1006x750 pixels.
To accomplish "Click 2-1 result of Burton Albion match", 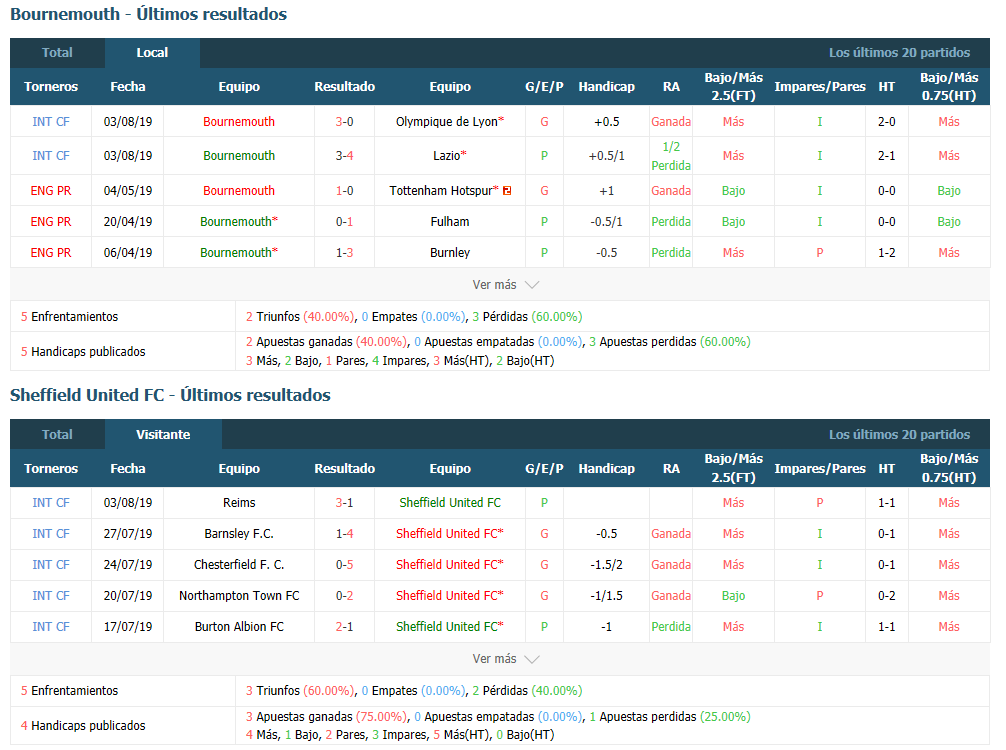I will pos(345,627).
